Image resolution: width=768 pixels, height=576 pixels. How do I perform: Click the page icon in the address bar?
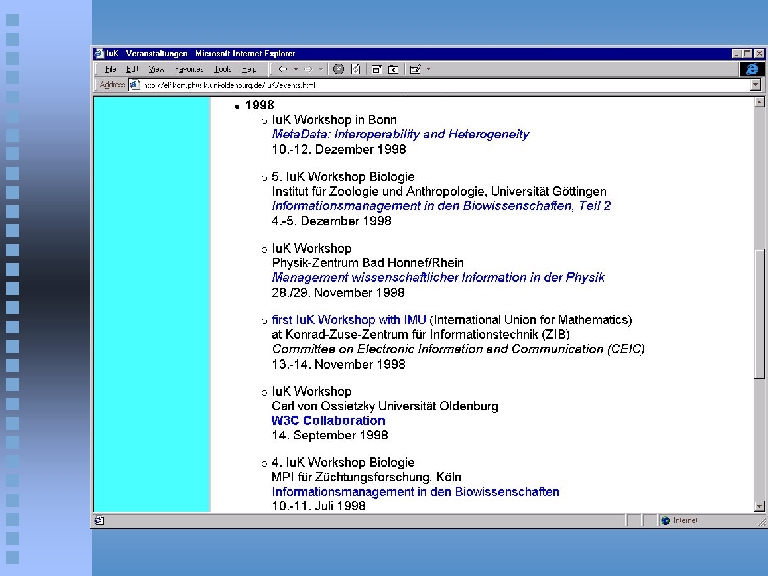pos(136,85)
